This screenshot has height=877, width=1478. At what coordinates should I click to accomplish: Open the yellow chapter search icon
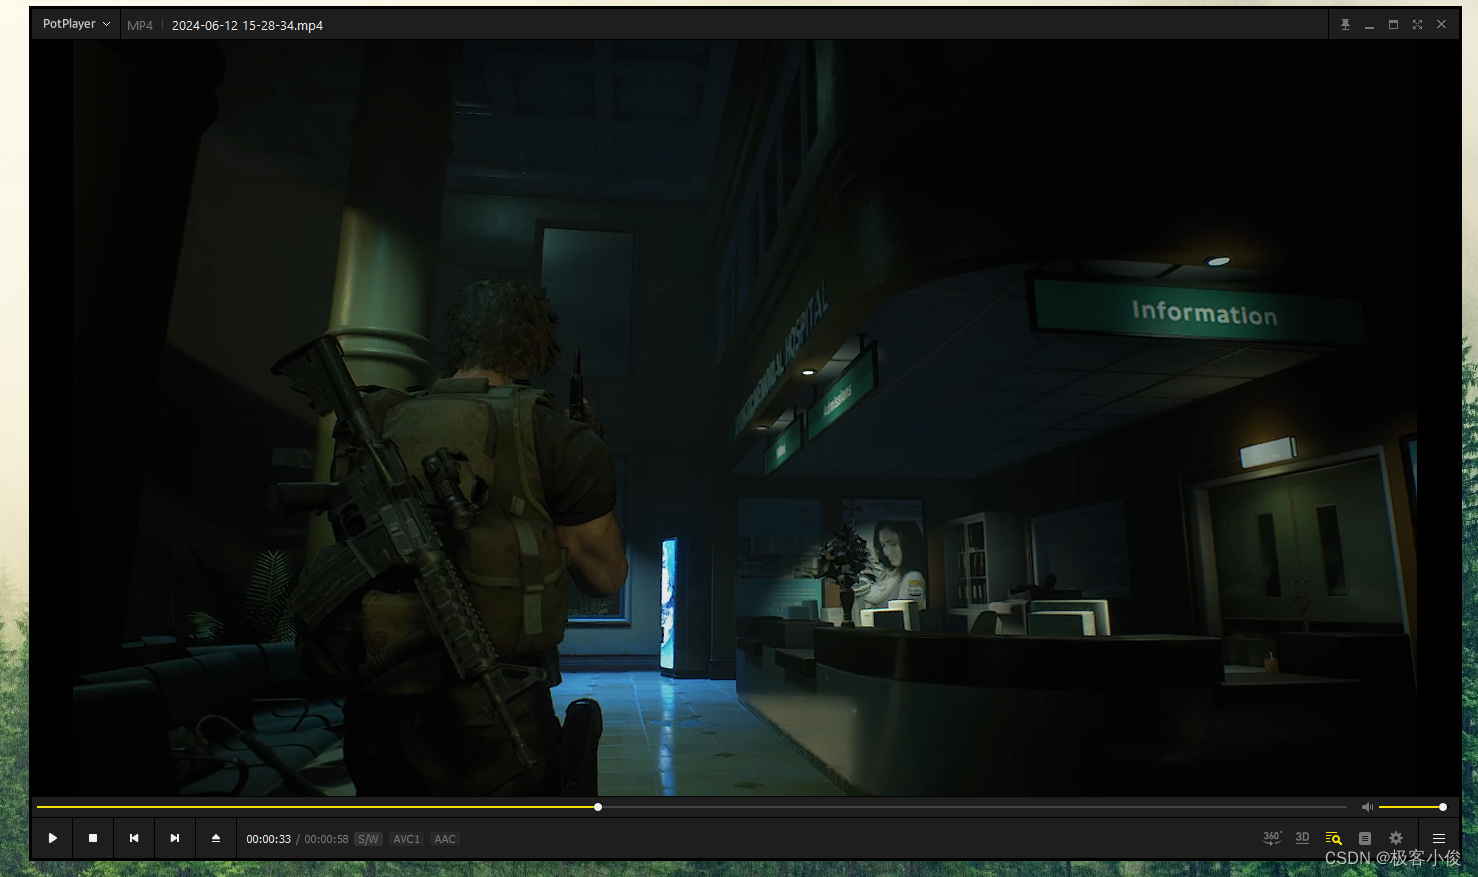pyautogui.click(x=1333, y=838)
